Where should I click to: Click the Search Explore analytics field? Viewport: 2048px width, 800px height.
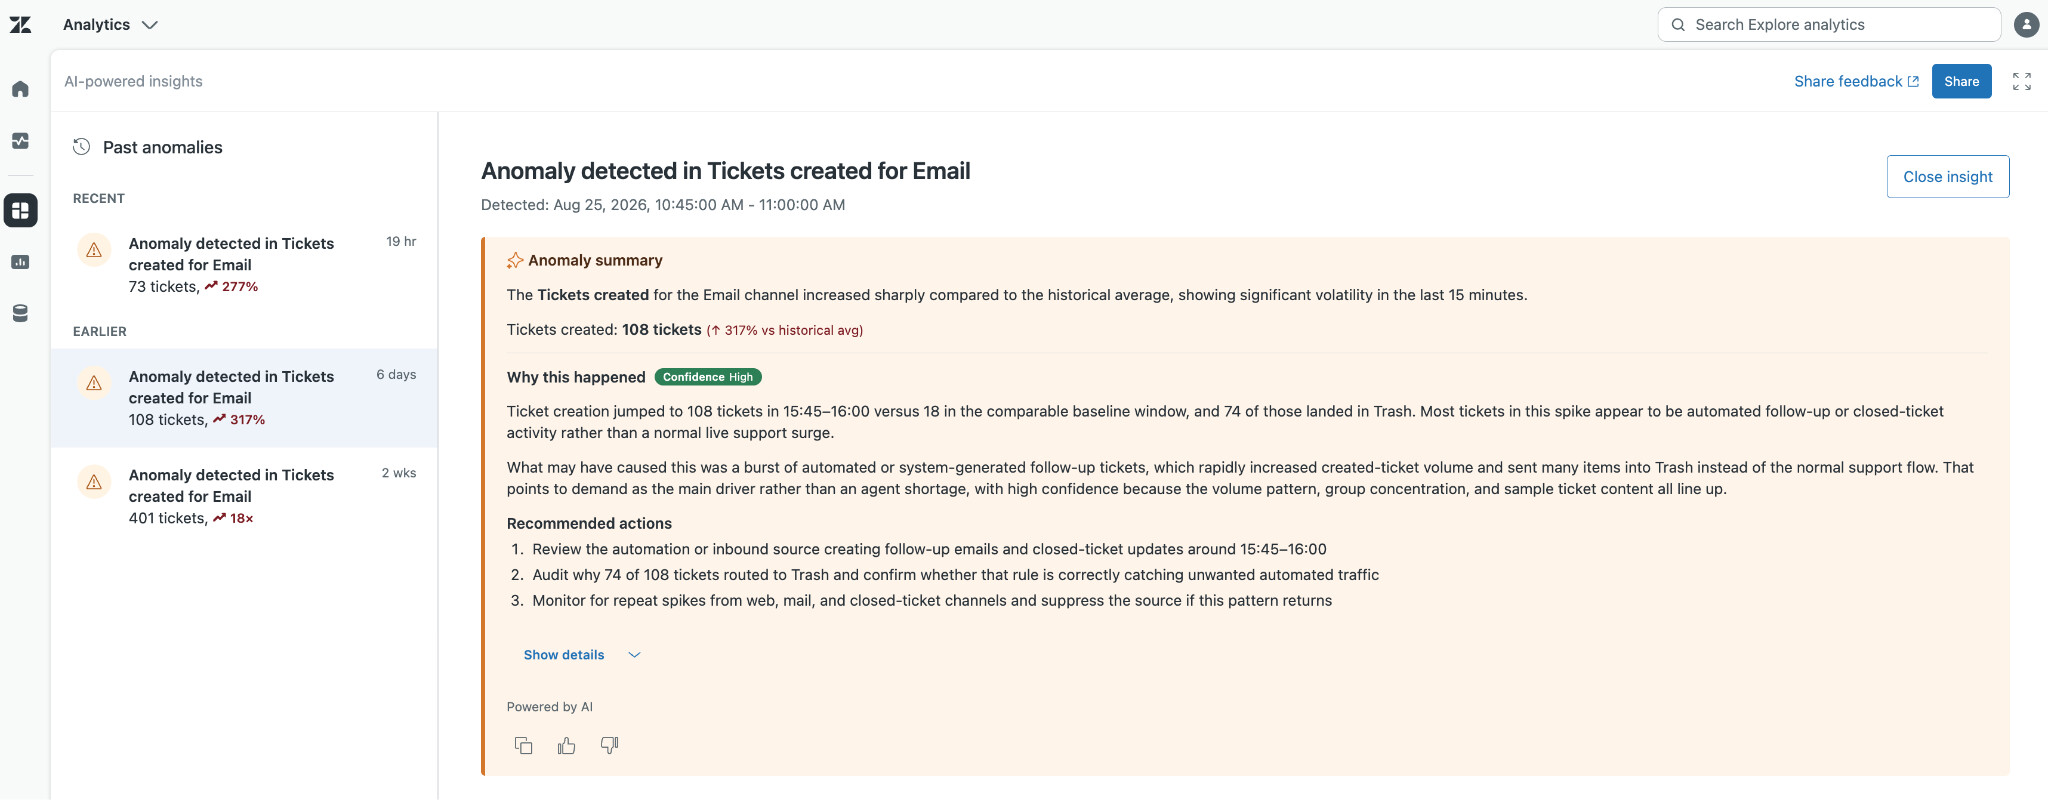point(1829,25)
